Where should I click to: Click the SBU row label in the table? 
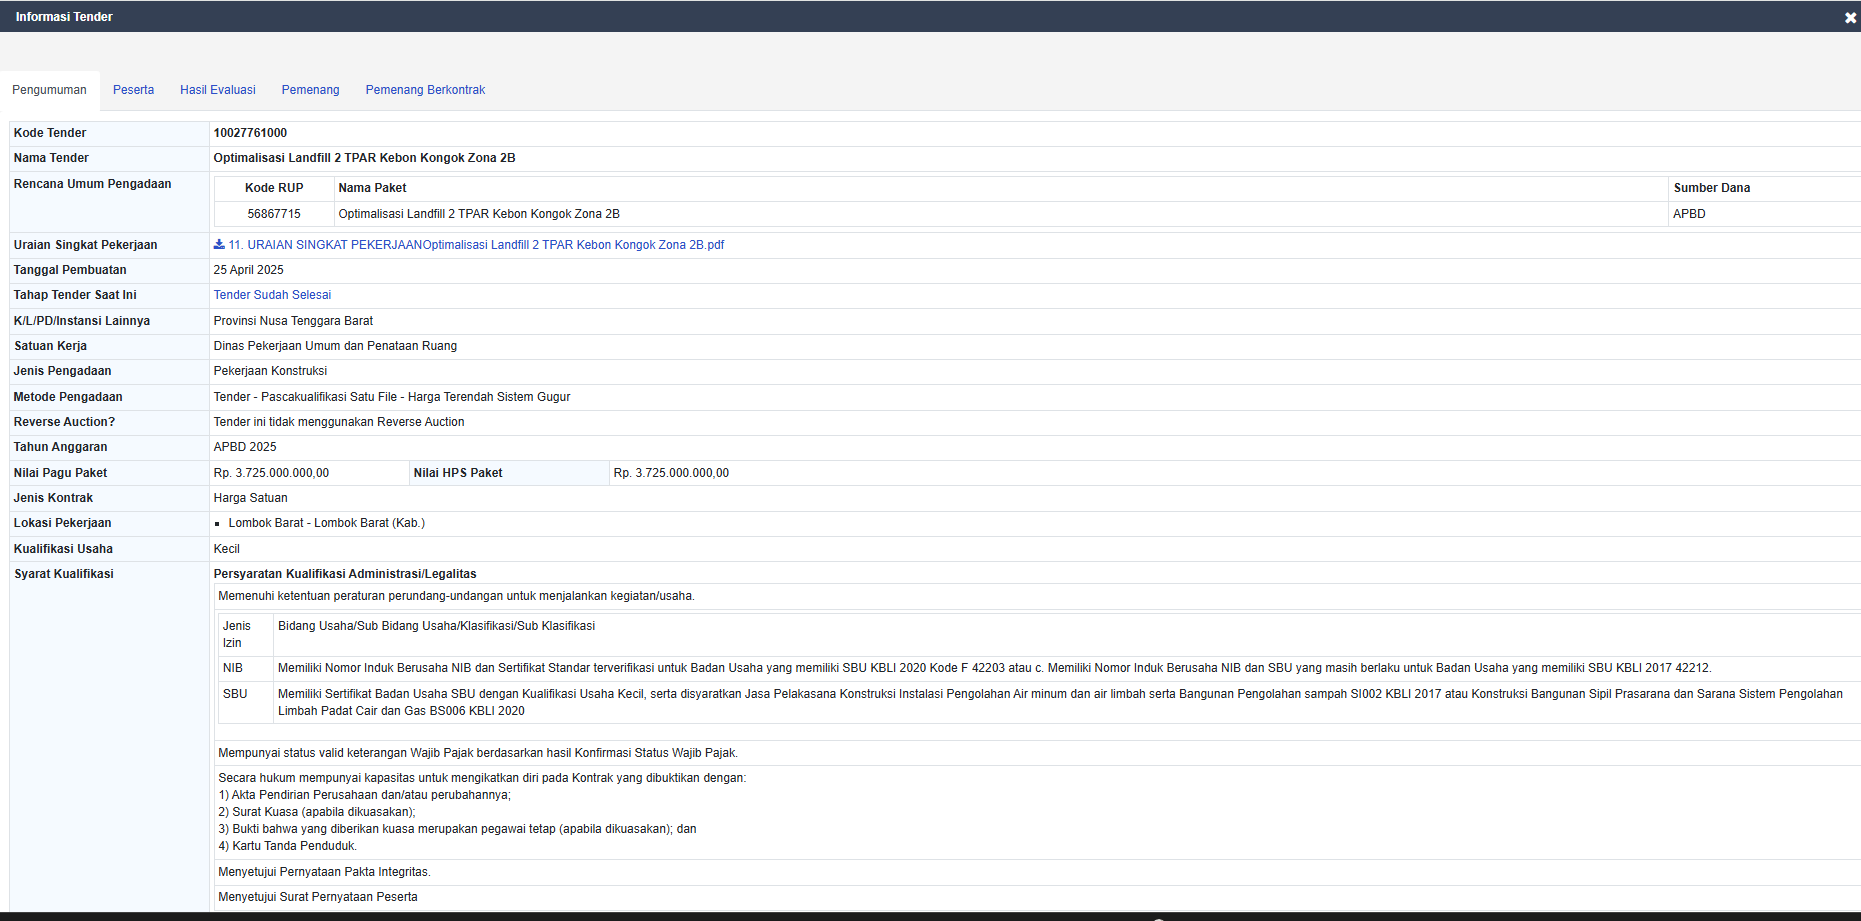(235, 694)
